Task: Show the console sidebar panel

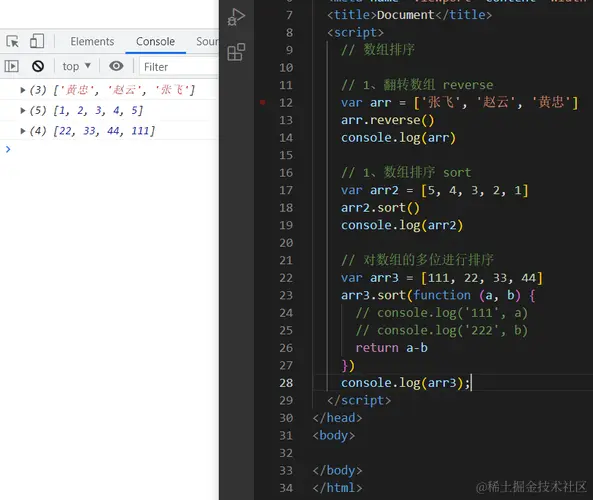Action: [x=11, y=67]
